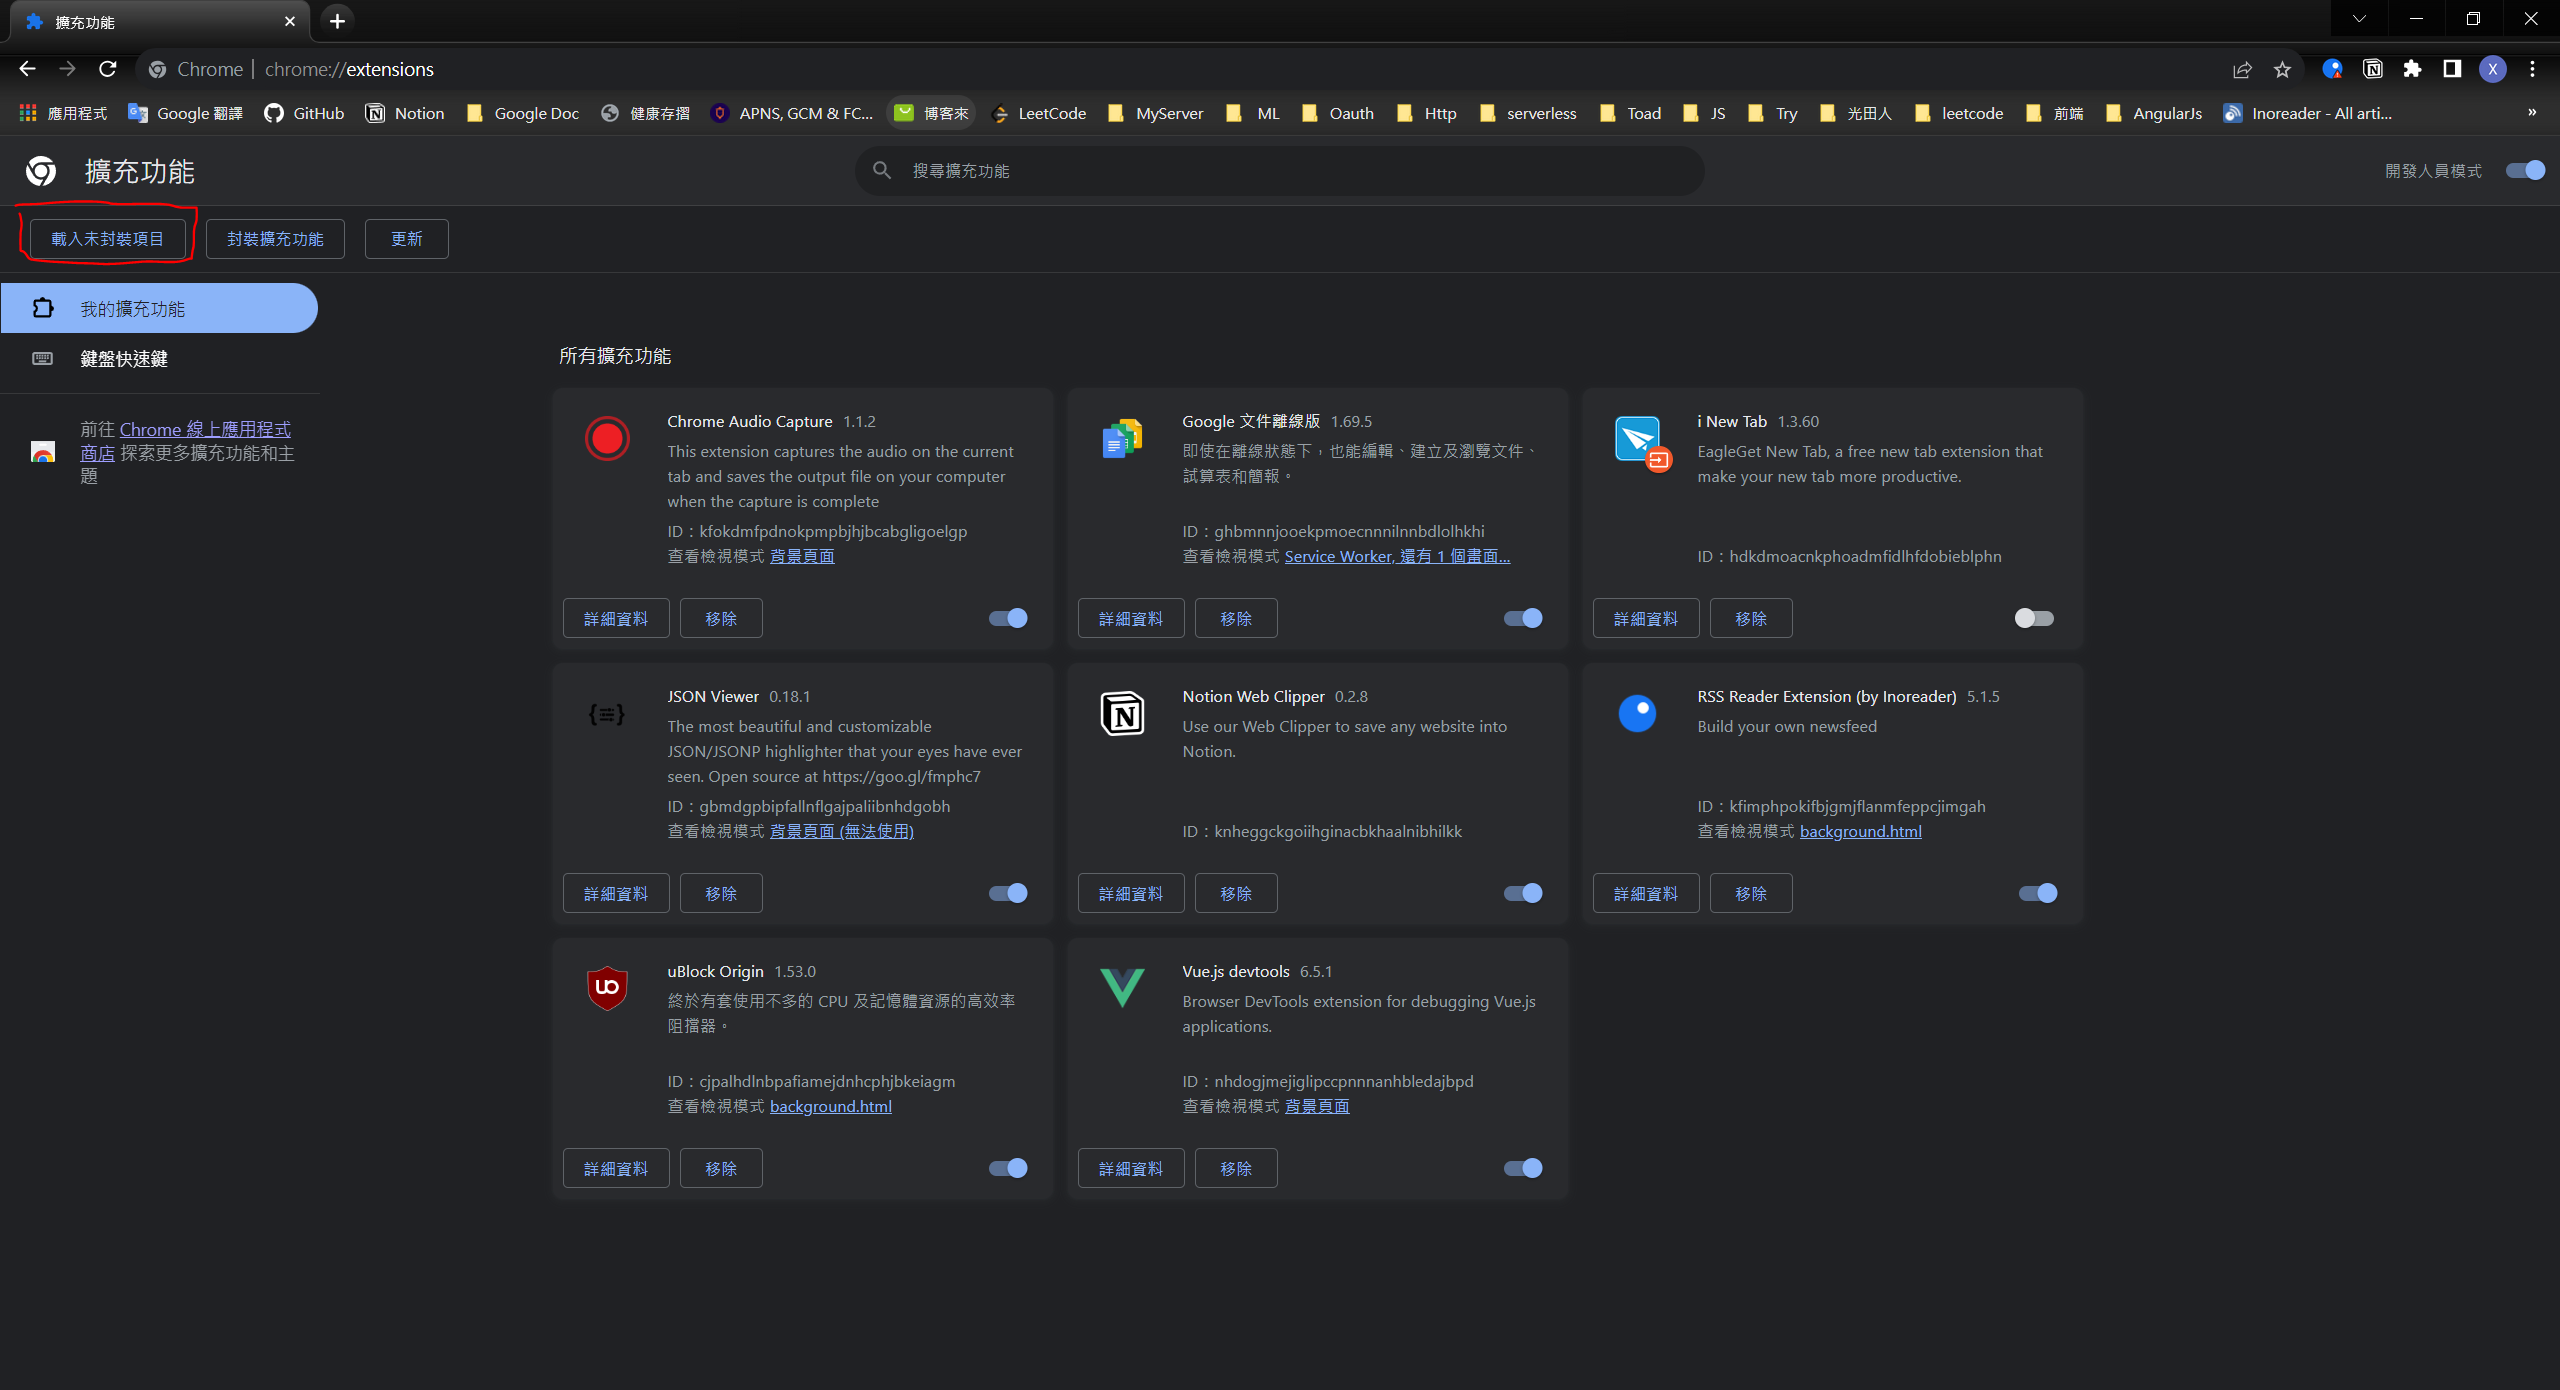Enable the i New Tab extension toggle
This screenshot has width=2560, height=1390.
2033,618
